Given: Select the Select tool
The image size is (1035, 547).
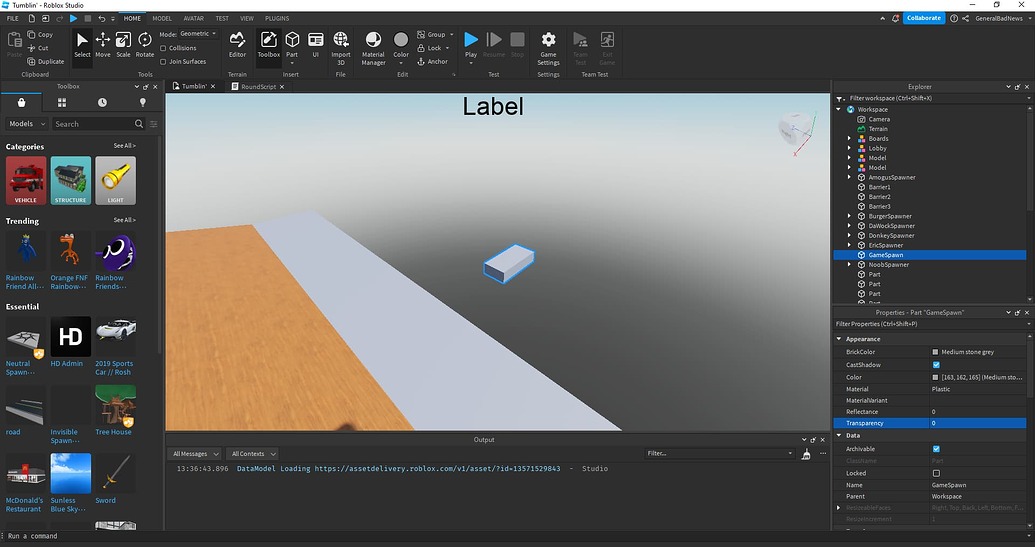Looking at the screenshot, I should coord(83,45).
